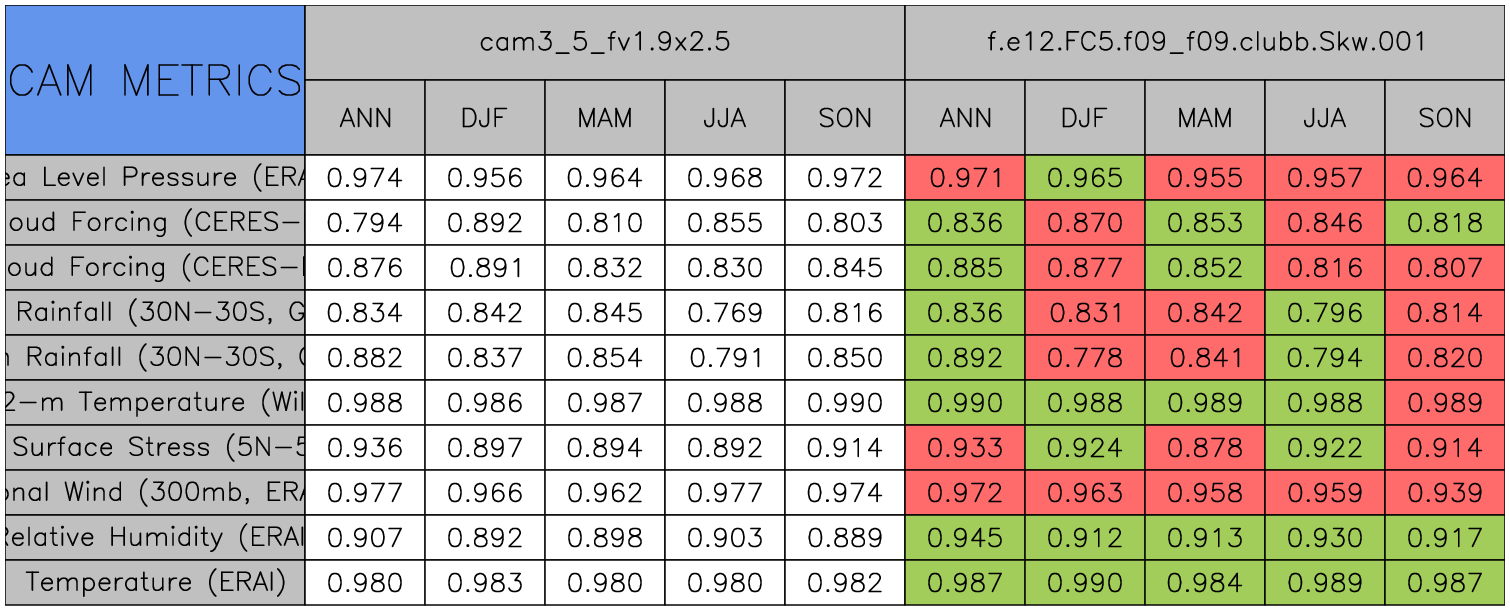Click the red 0.939 cell
Image resolution: width=1510 pixels, height=611 pixels.
1445,493
